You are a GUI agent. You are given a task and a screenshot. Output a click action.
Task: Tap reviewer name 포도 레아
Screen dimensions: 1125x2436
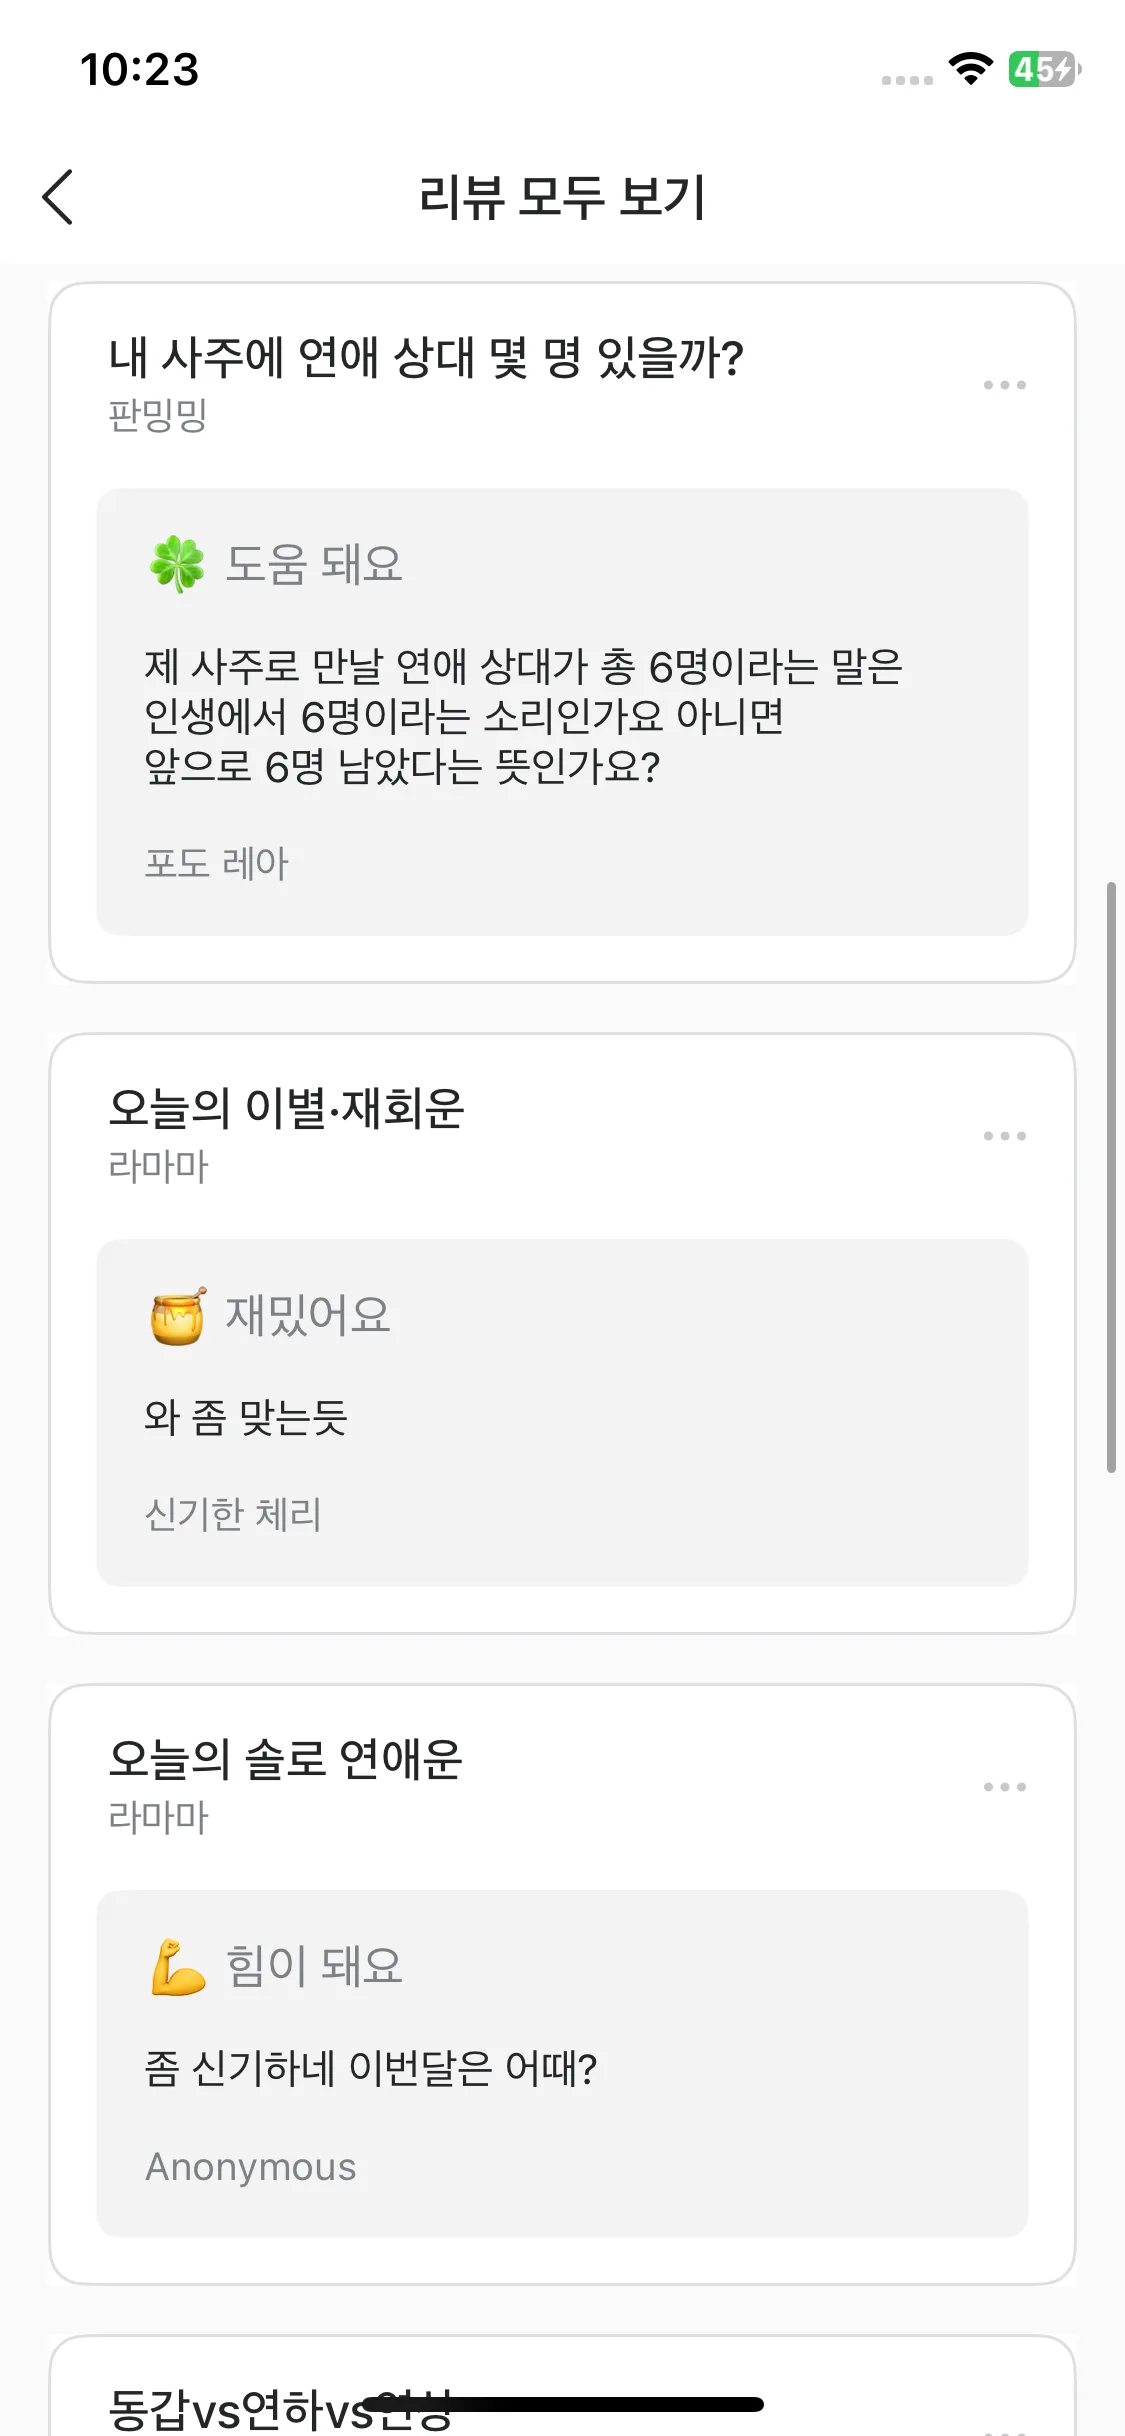click(216, 863)
